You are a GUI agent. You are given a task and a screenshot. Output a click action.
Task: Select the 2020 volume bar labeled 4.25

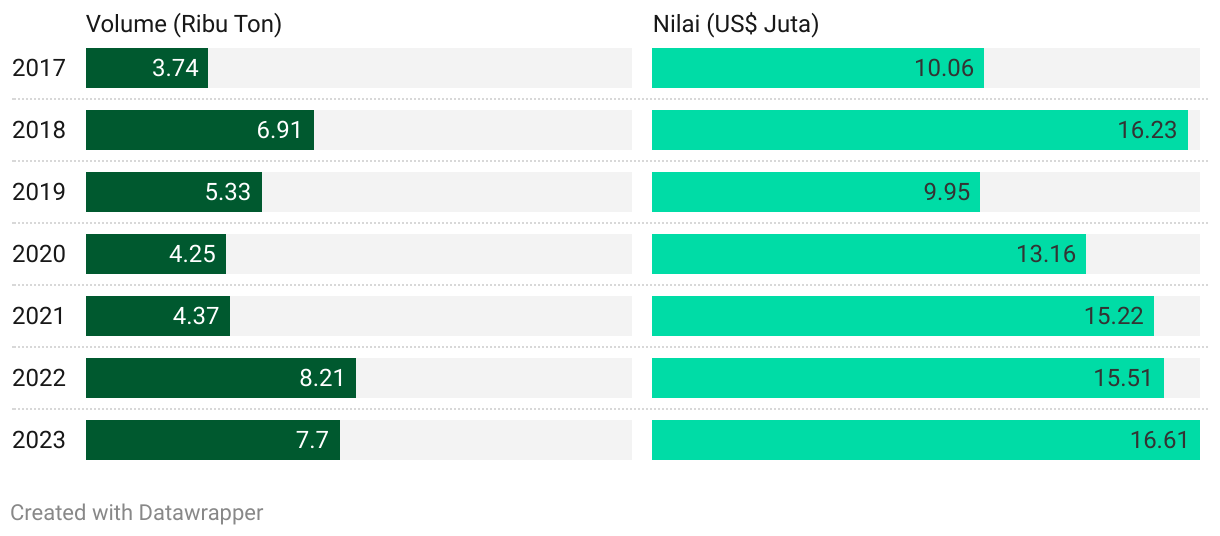(x=156, y=254)
